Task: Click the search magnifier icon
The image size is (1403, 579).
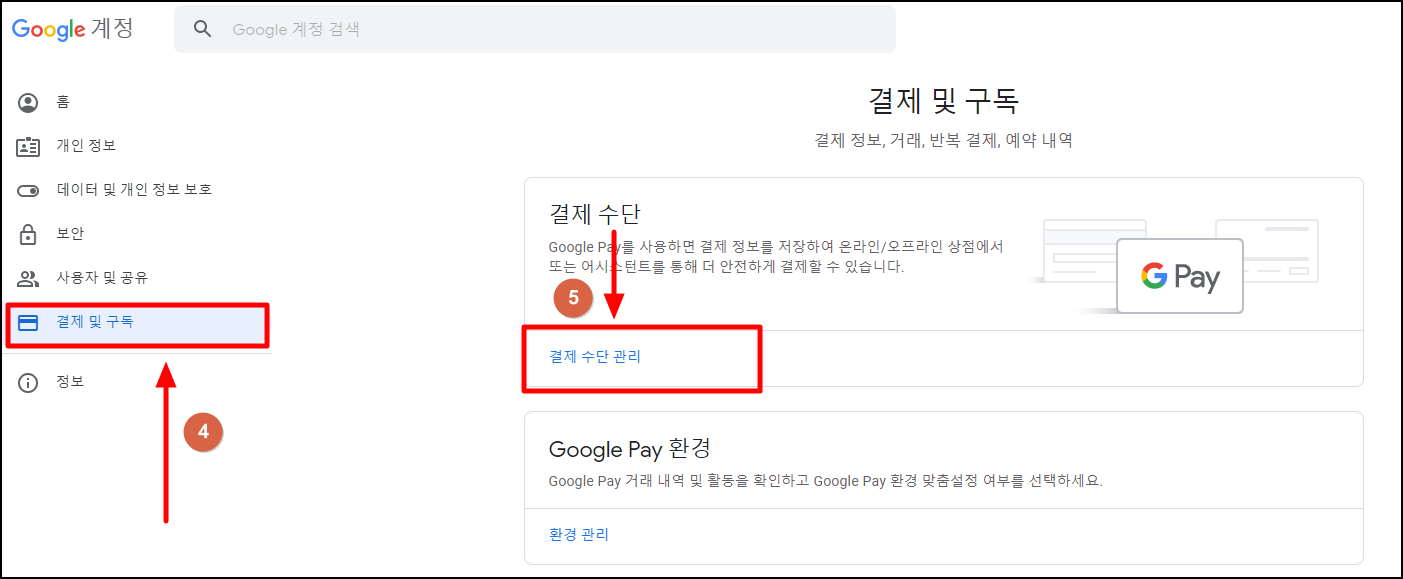Action: click(203, 29)
